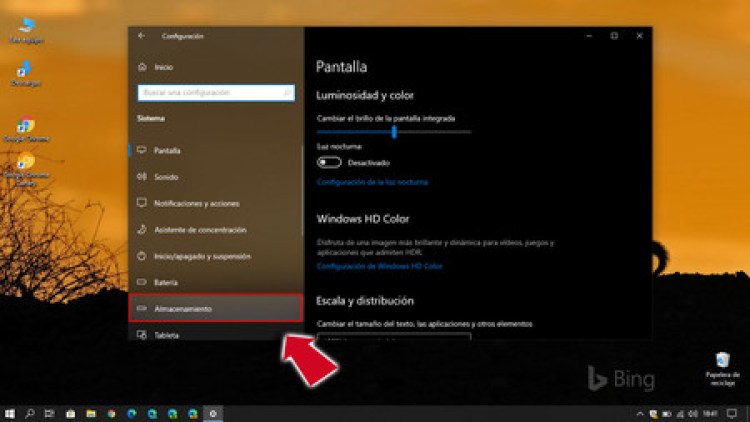Image resolution: width=750 pixels, height=422 pixels.
Task: Open Configuración de Windows HD Color link
Action: (379, 266)
